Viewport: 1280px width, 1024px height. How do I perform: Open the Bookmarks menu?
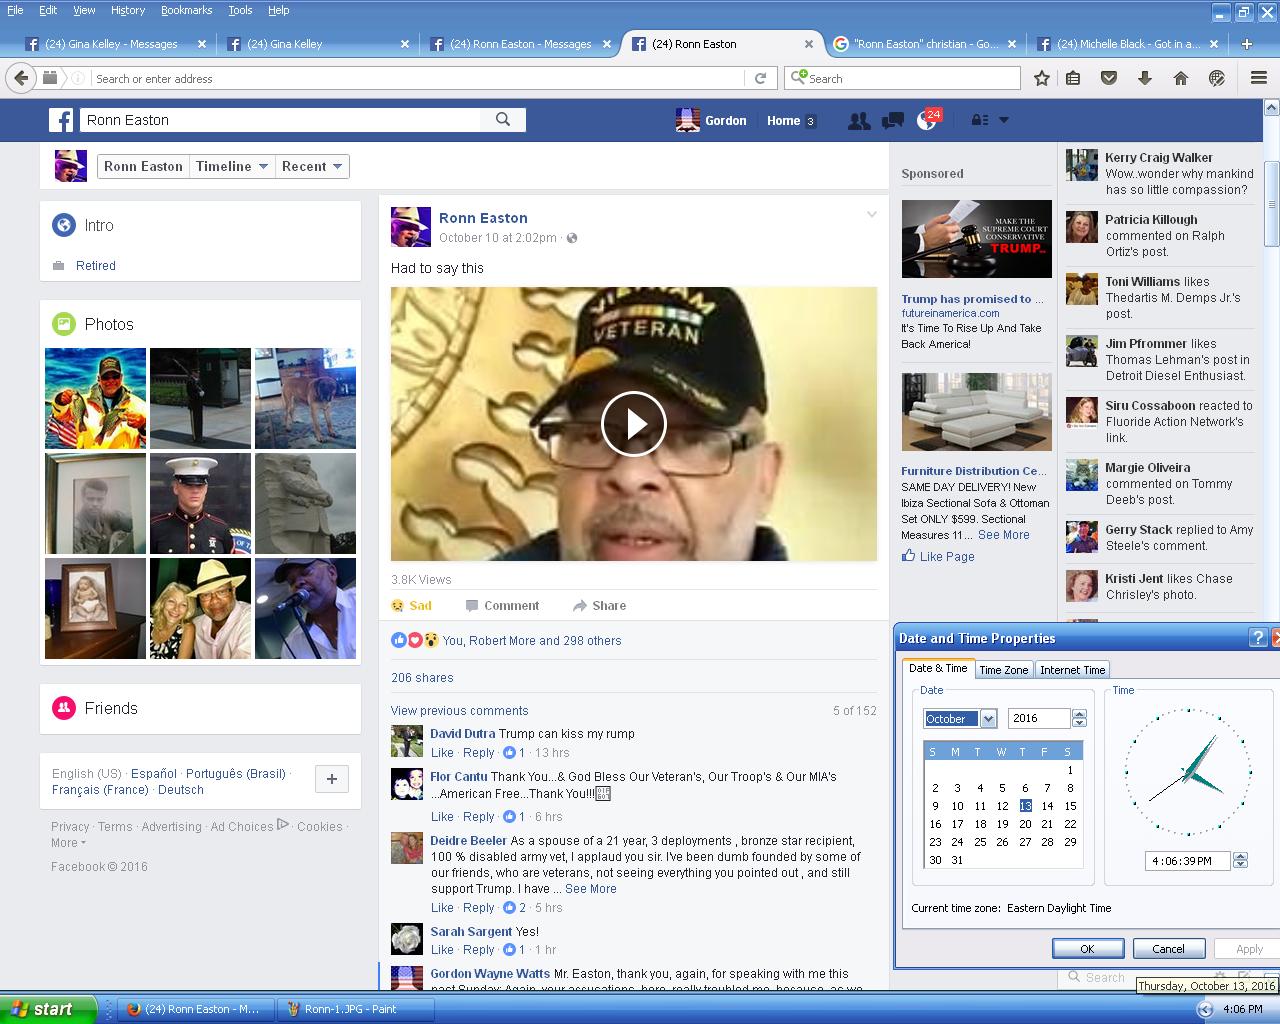pyautogui.click(x=186, y=10)
